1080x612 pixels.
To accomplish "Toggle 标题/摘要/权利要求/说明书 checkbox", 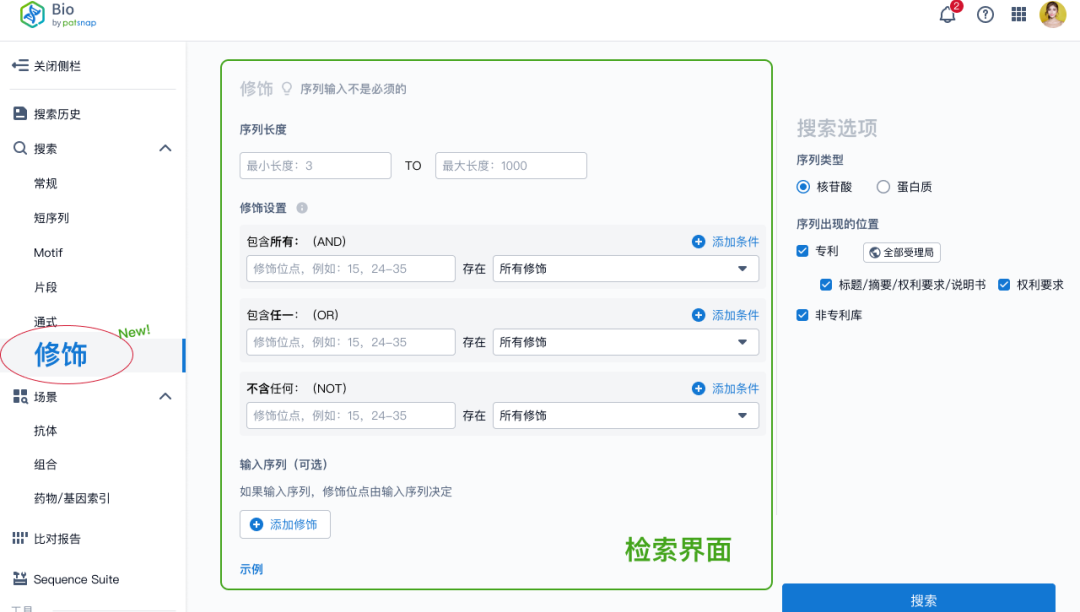I will tap(826, 284).
